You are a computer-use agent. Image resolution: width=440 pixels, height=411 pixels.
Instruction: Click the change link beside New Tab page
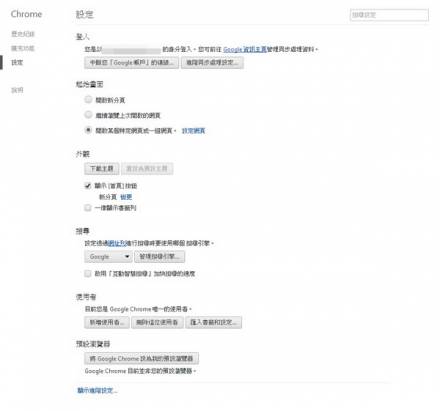coord(126,197)
